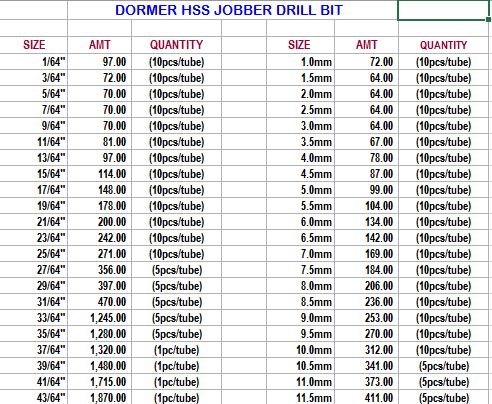Click amount 114.00 for 15/64"
This screenshot has height=404, width=492.
tap(99, 174)
